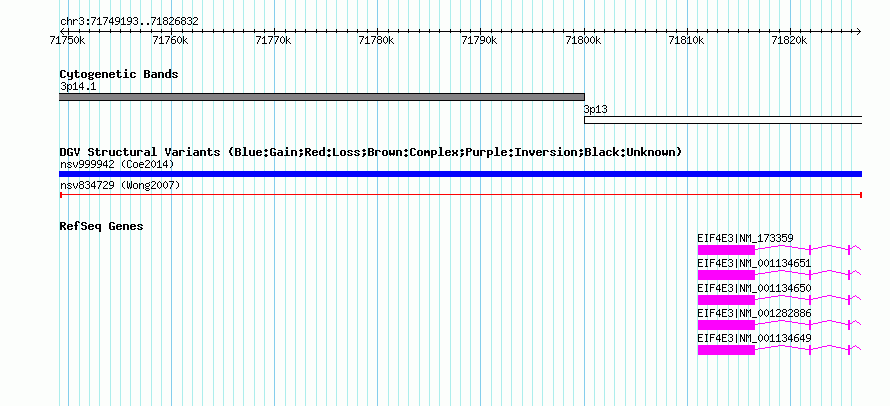Screen dimensions: 890x406
Task: Open the EIF4E3|NM_001282886 transcript label
Action: 754,313
